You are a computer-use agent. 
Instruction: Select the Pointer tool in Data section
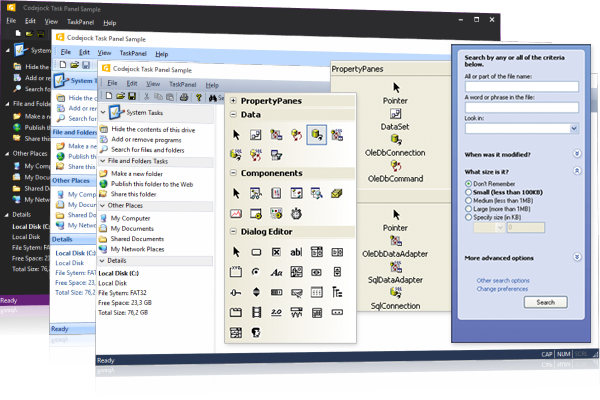point(237,133)
